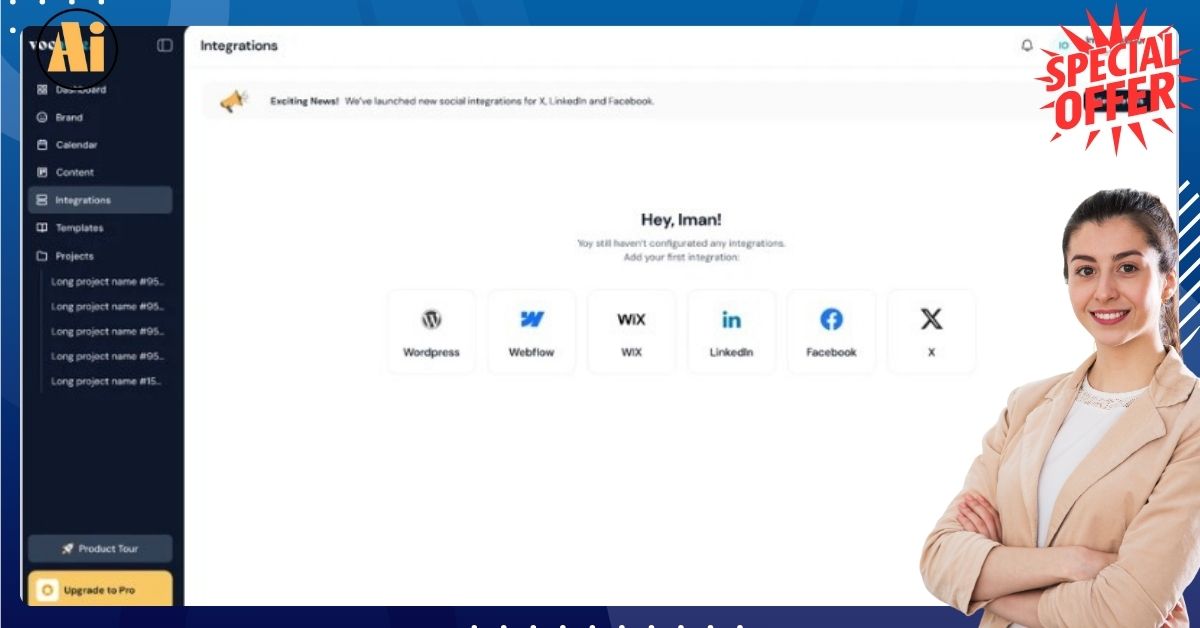Image resolution: width=1200 pixels, height=628 pixels.
Task: Open the Content section
Action: pos(100,172)
